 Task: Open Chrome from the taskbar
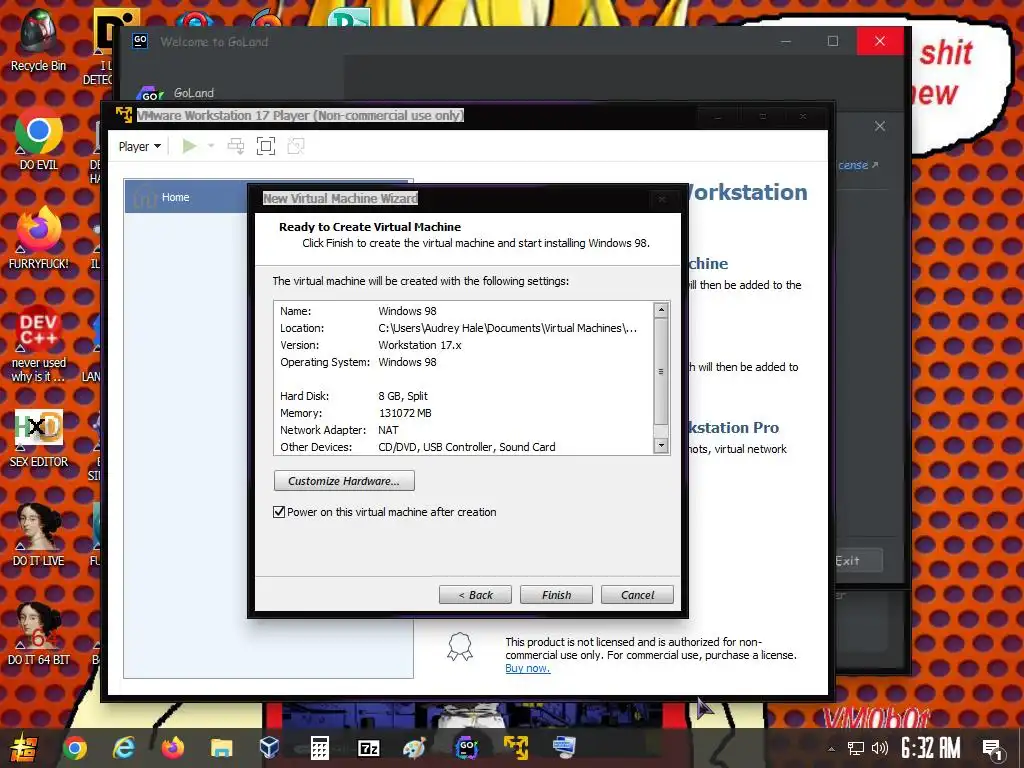pyautogui.click(x=74, y=748)
